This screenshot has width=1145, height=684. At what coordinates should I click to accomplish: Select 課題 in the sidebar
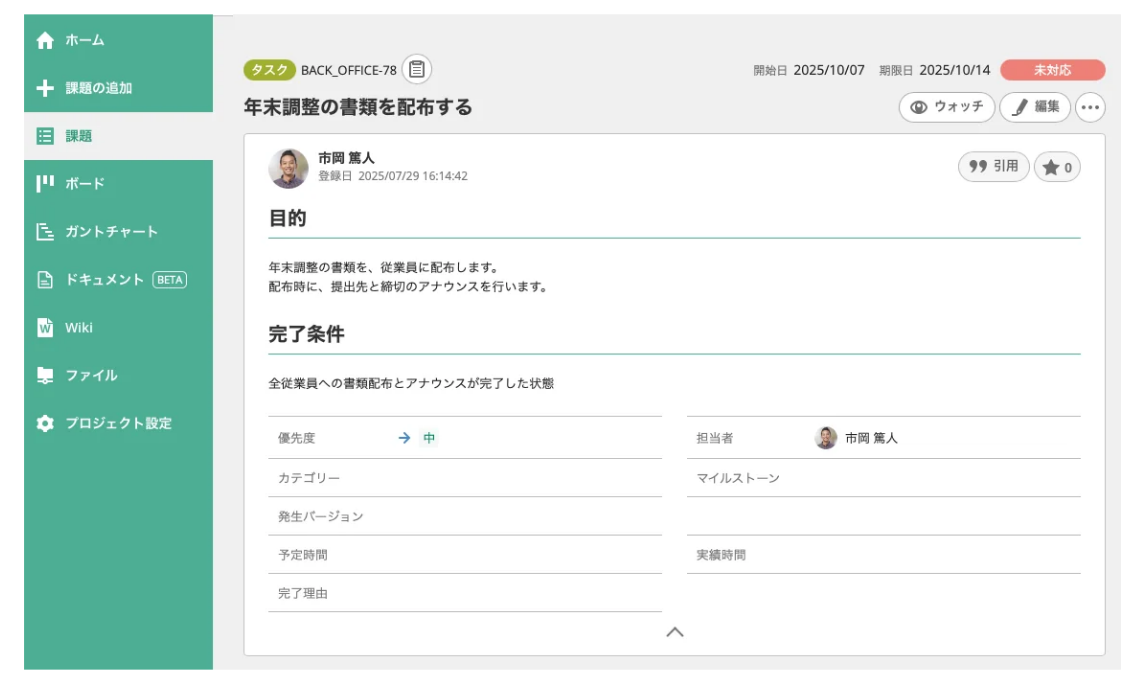click(x=118, y=136)
